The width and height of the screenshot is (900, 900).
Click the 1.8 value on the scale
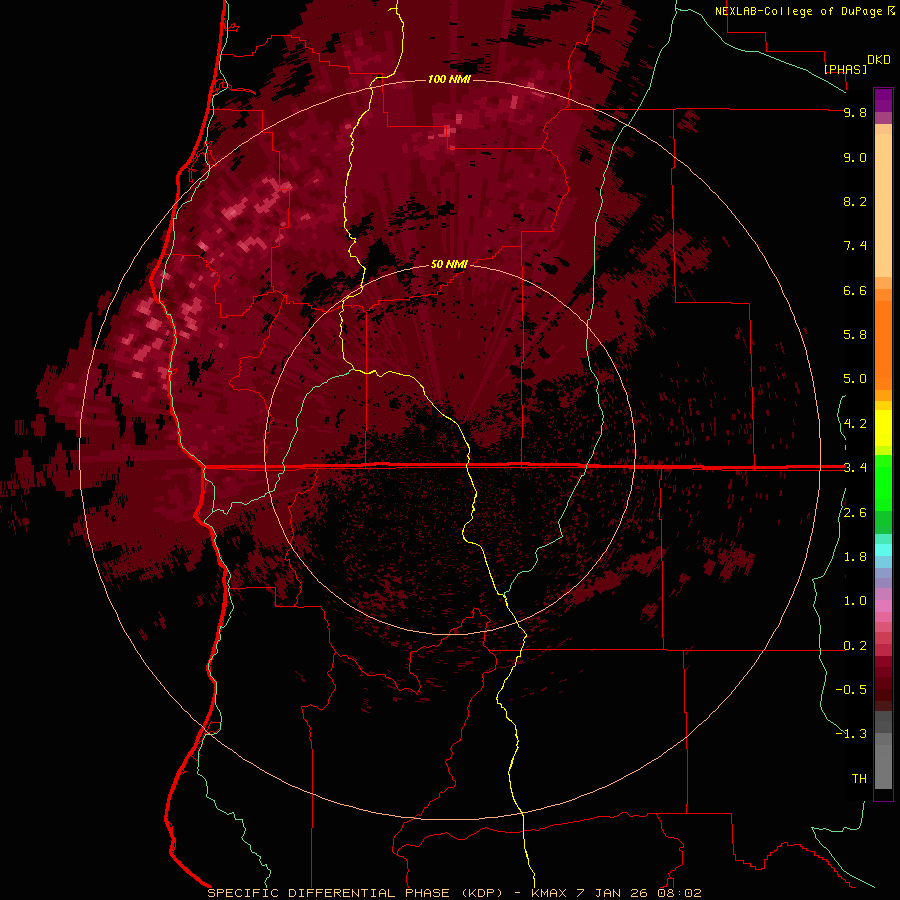pos(855,557)
